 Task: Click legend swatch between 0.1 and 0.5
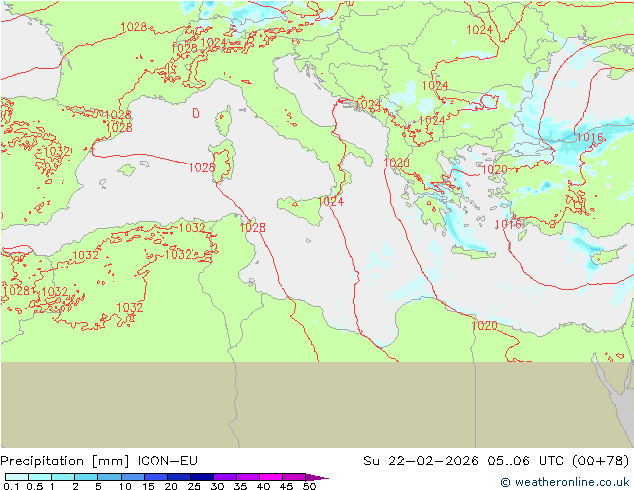pyautogui.click(x=17, y=477)
